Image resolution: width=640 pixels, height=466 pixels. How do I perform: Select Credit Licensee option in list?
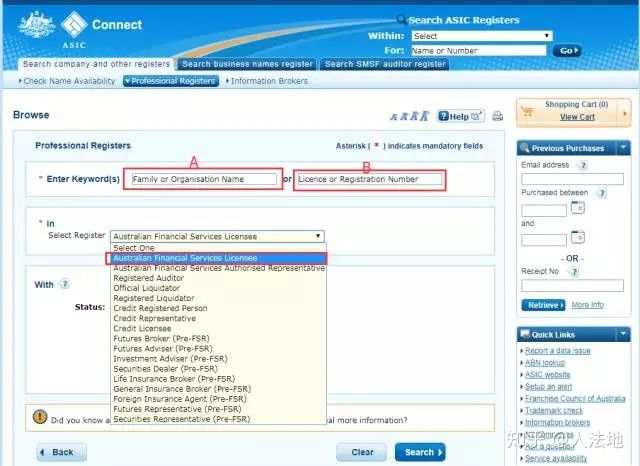pos(142,328)
